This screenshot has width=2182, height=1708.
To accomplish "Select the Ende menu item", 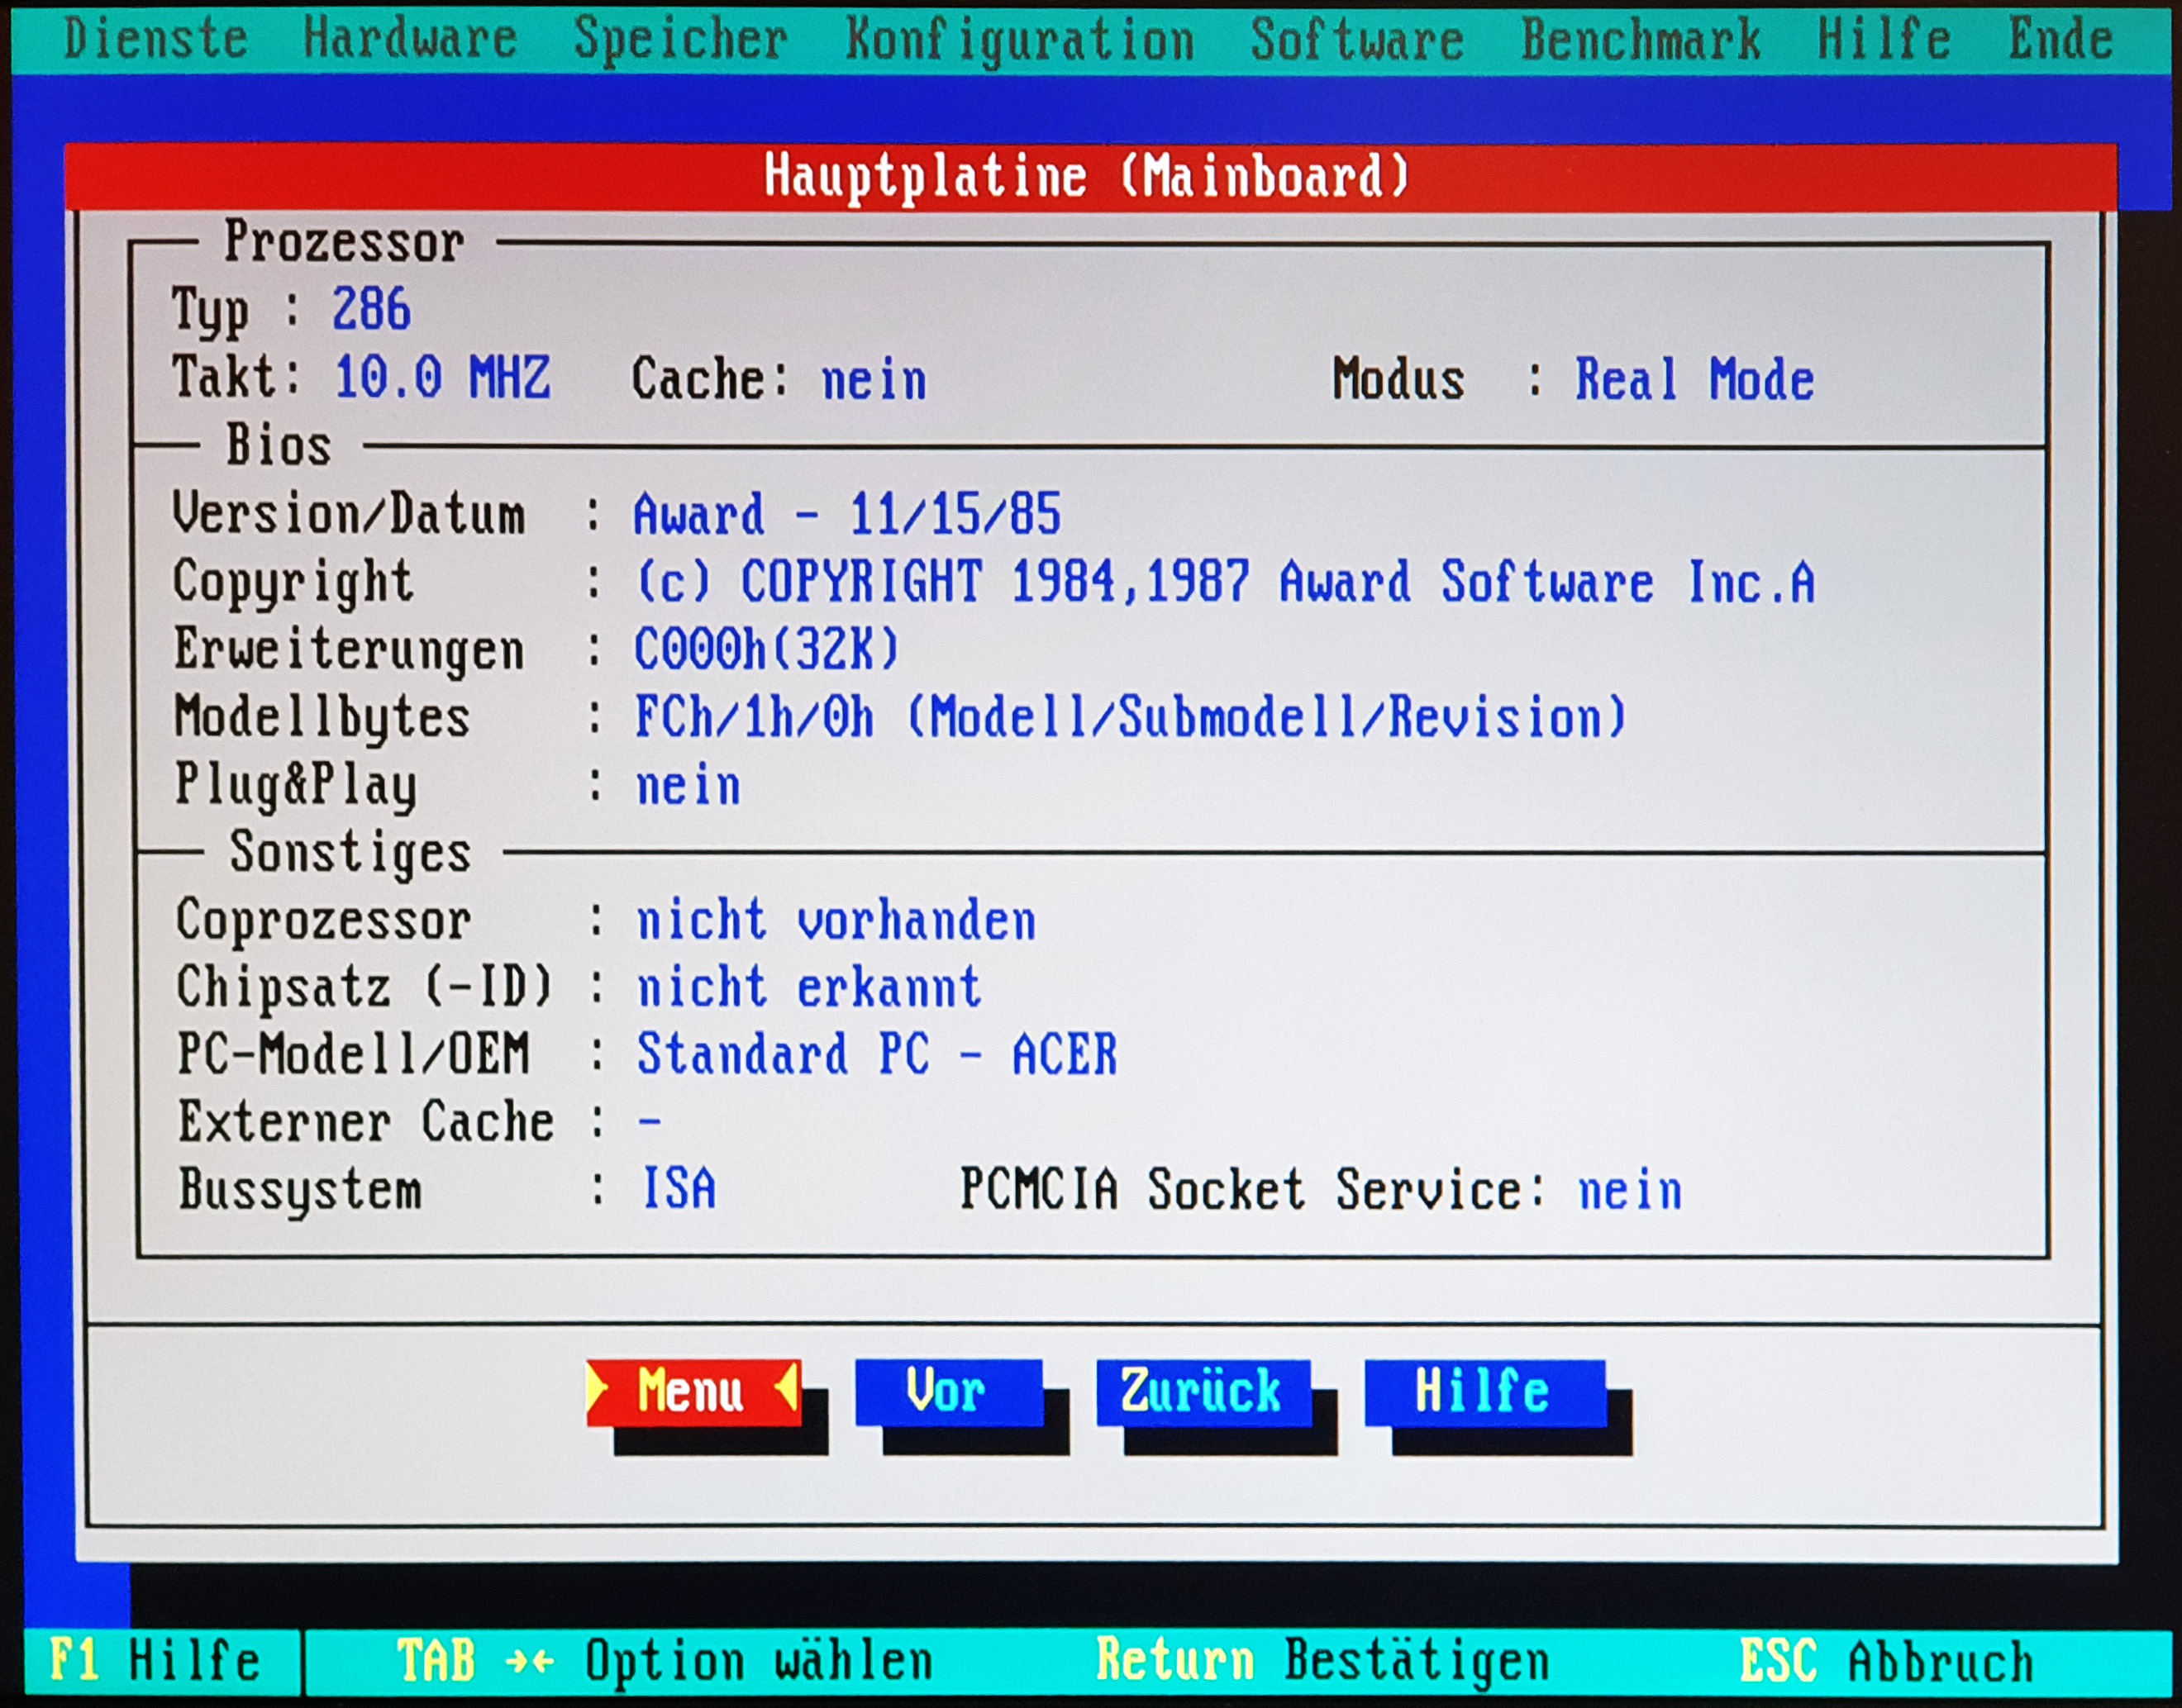I will point(2060,40).
